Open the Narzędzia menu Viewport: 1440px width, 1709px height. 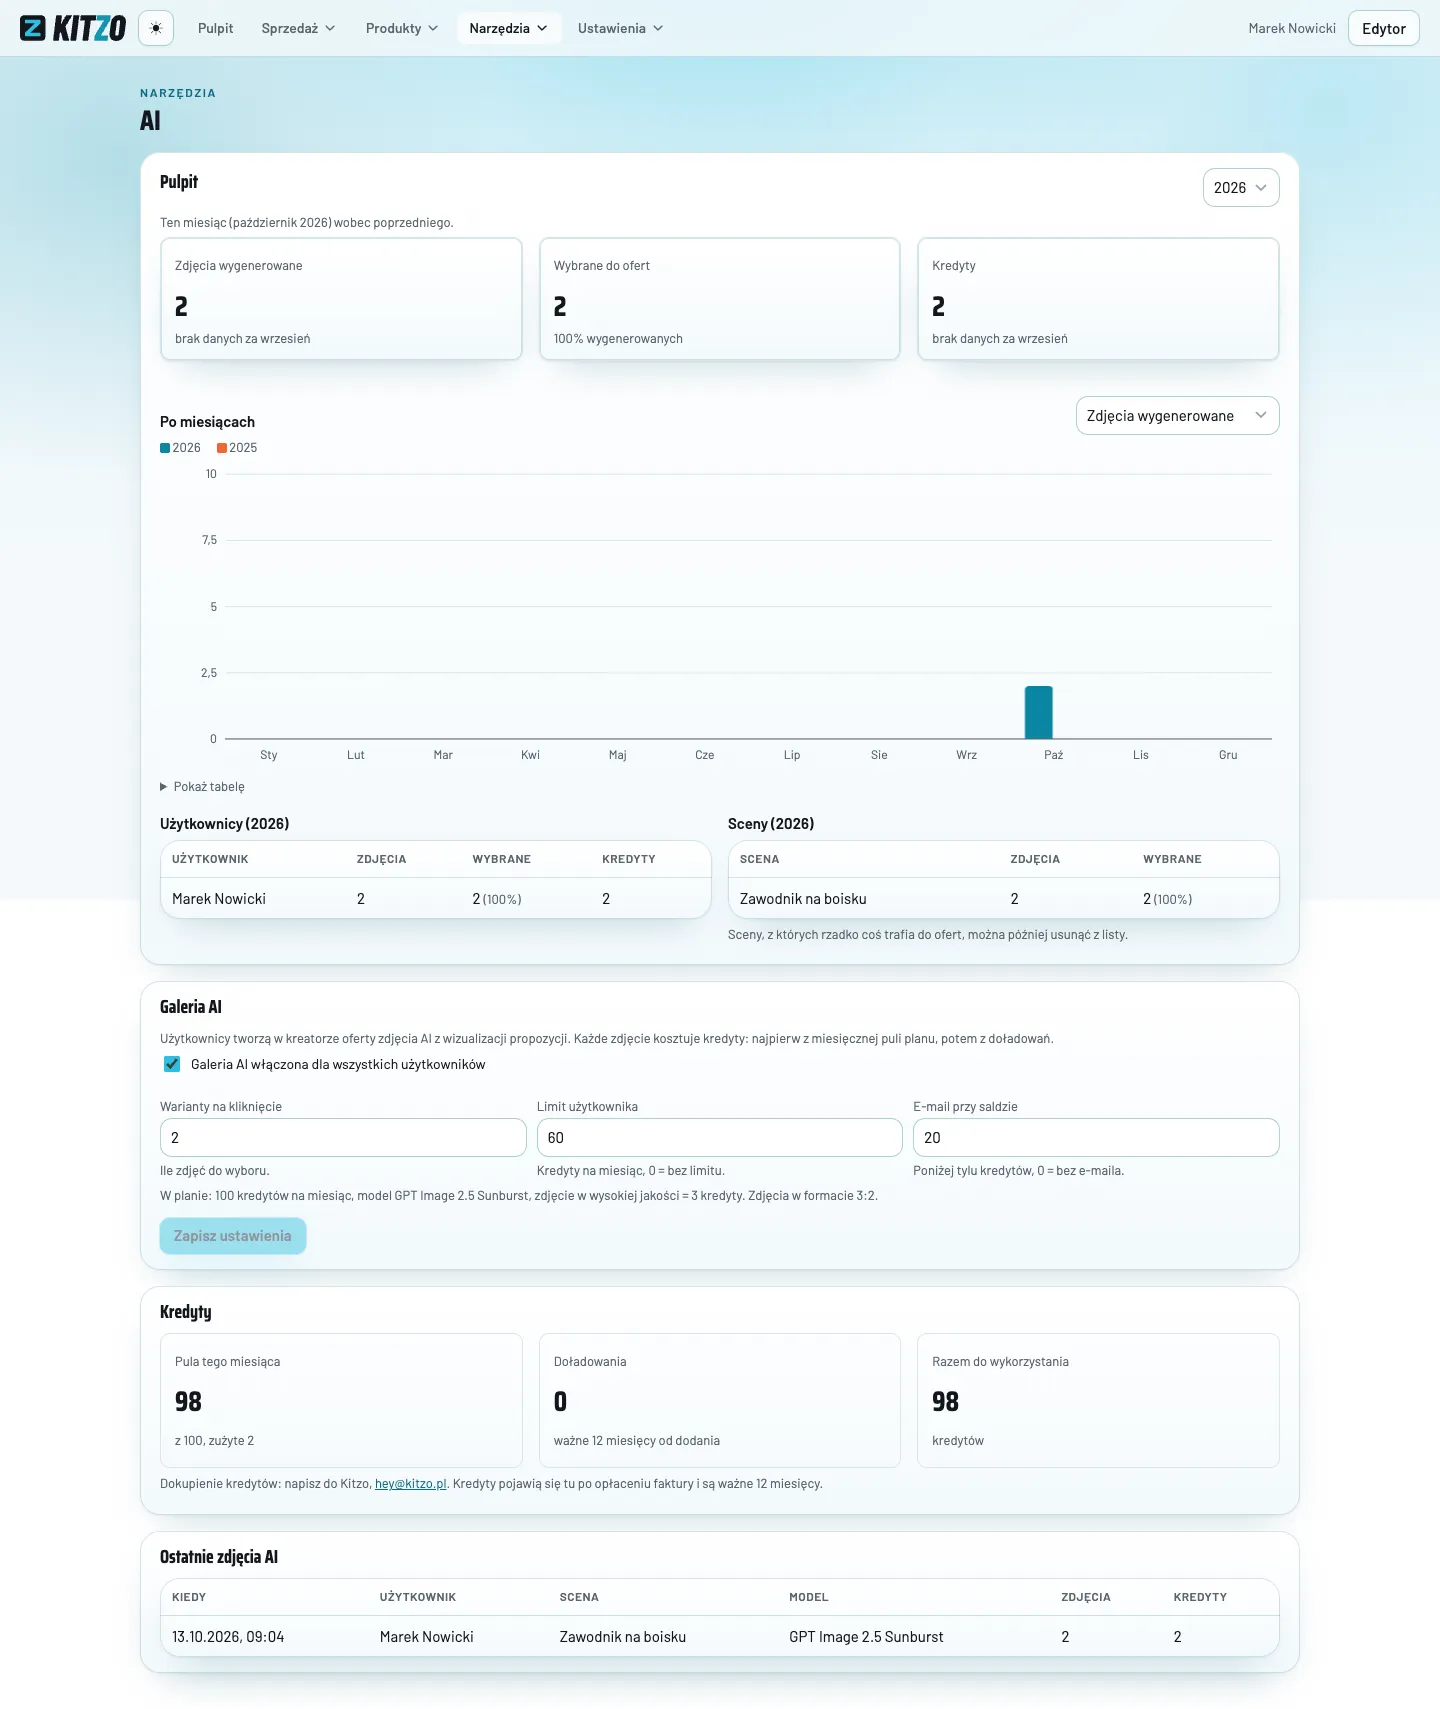[508, 28]
